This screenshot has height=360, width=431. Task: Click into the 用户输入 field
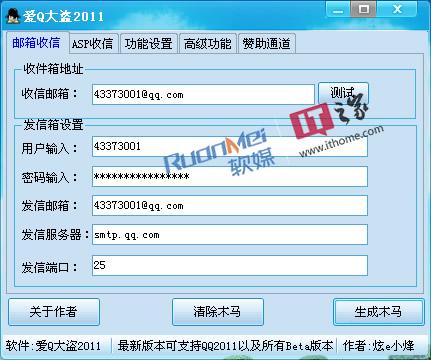[x=230, y=146]
